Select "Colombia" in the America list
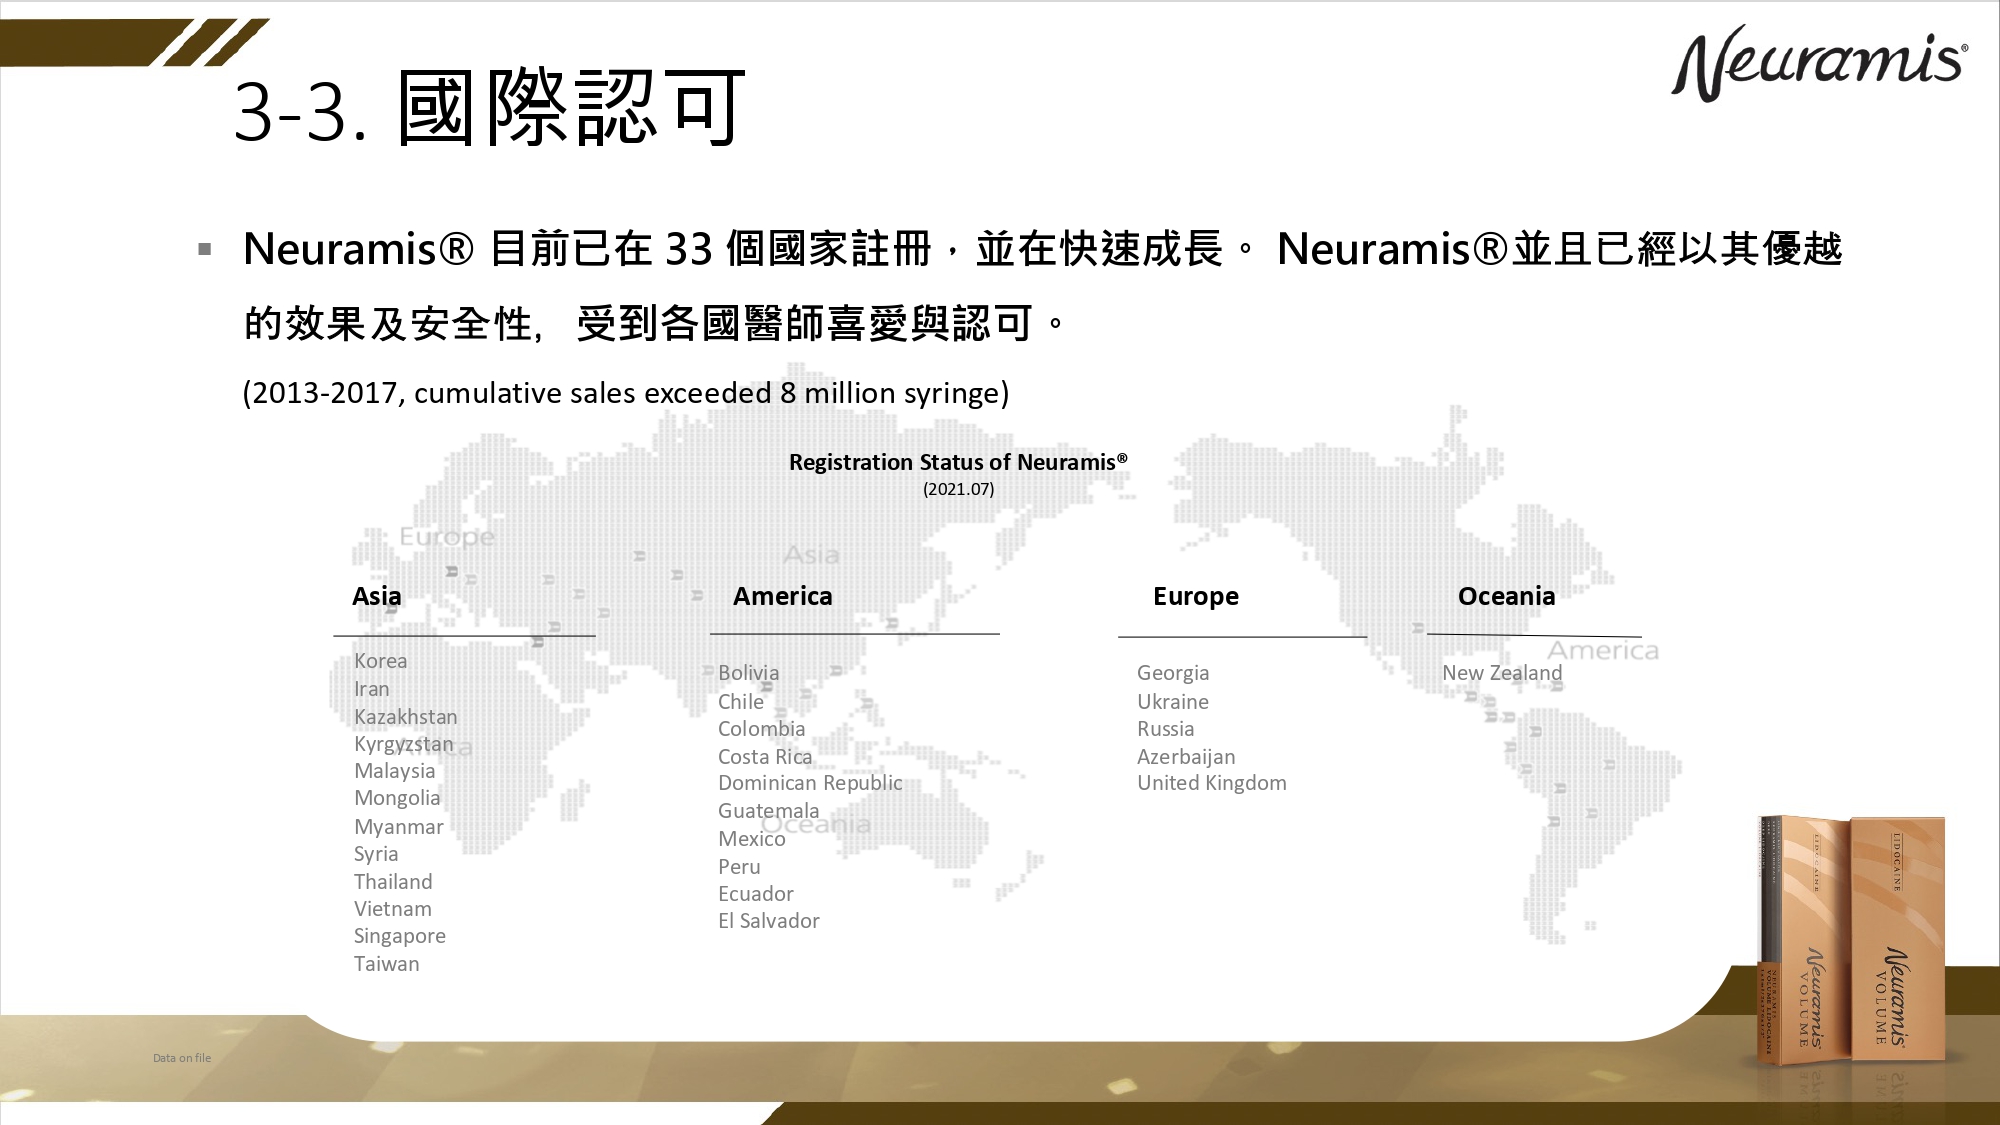Screen dimensions: 2000x1125 [x=761, y=729]
